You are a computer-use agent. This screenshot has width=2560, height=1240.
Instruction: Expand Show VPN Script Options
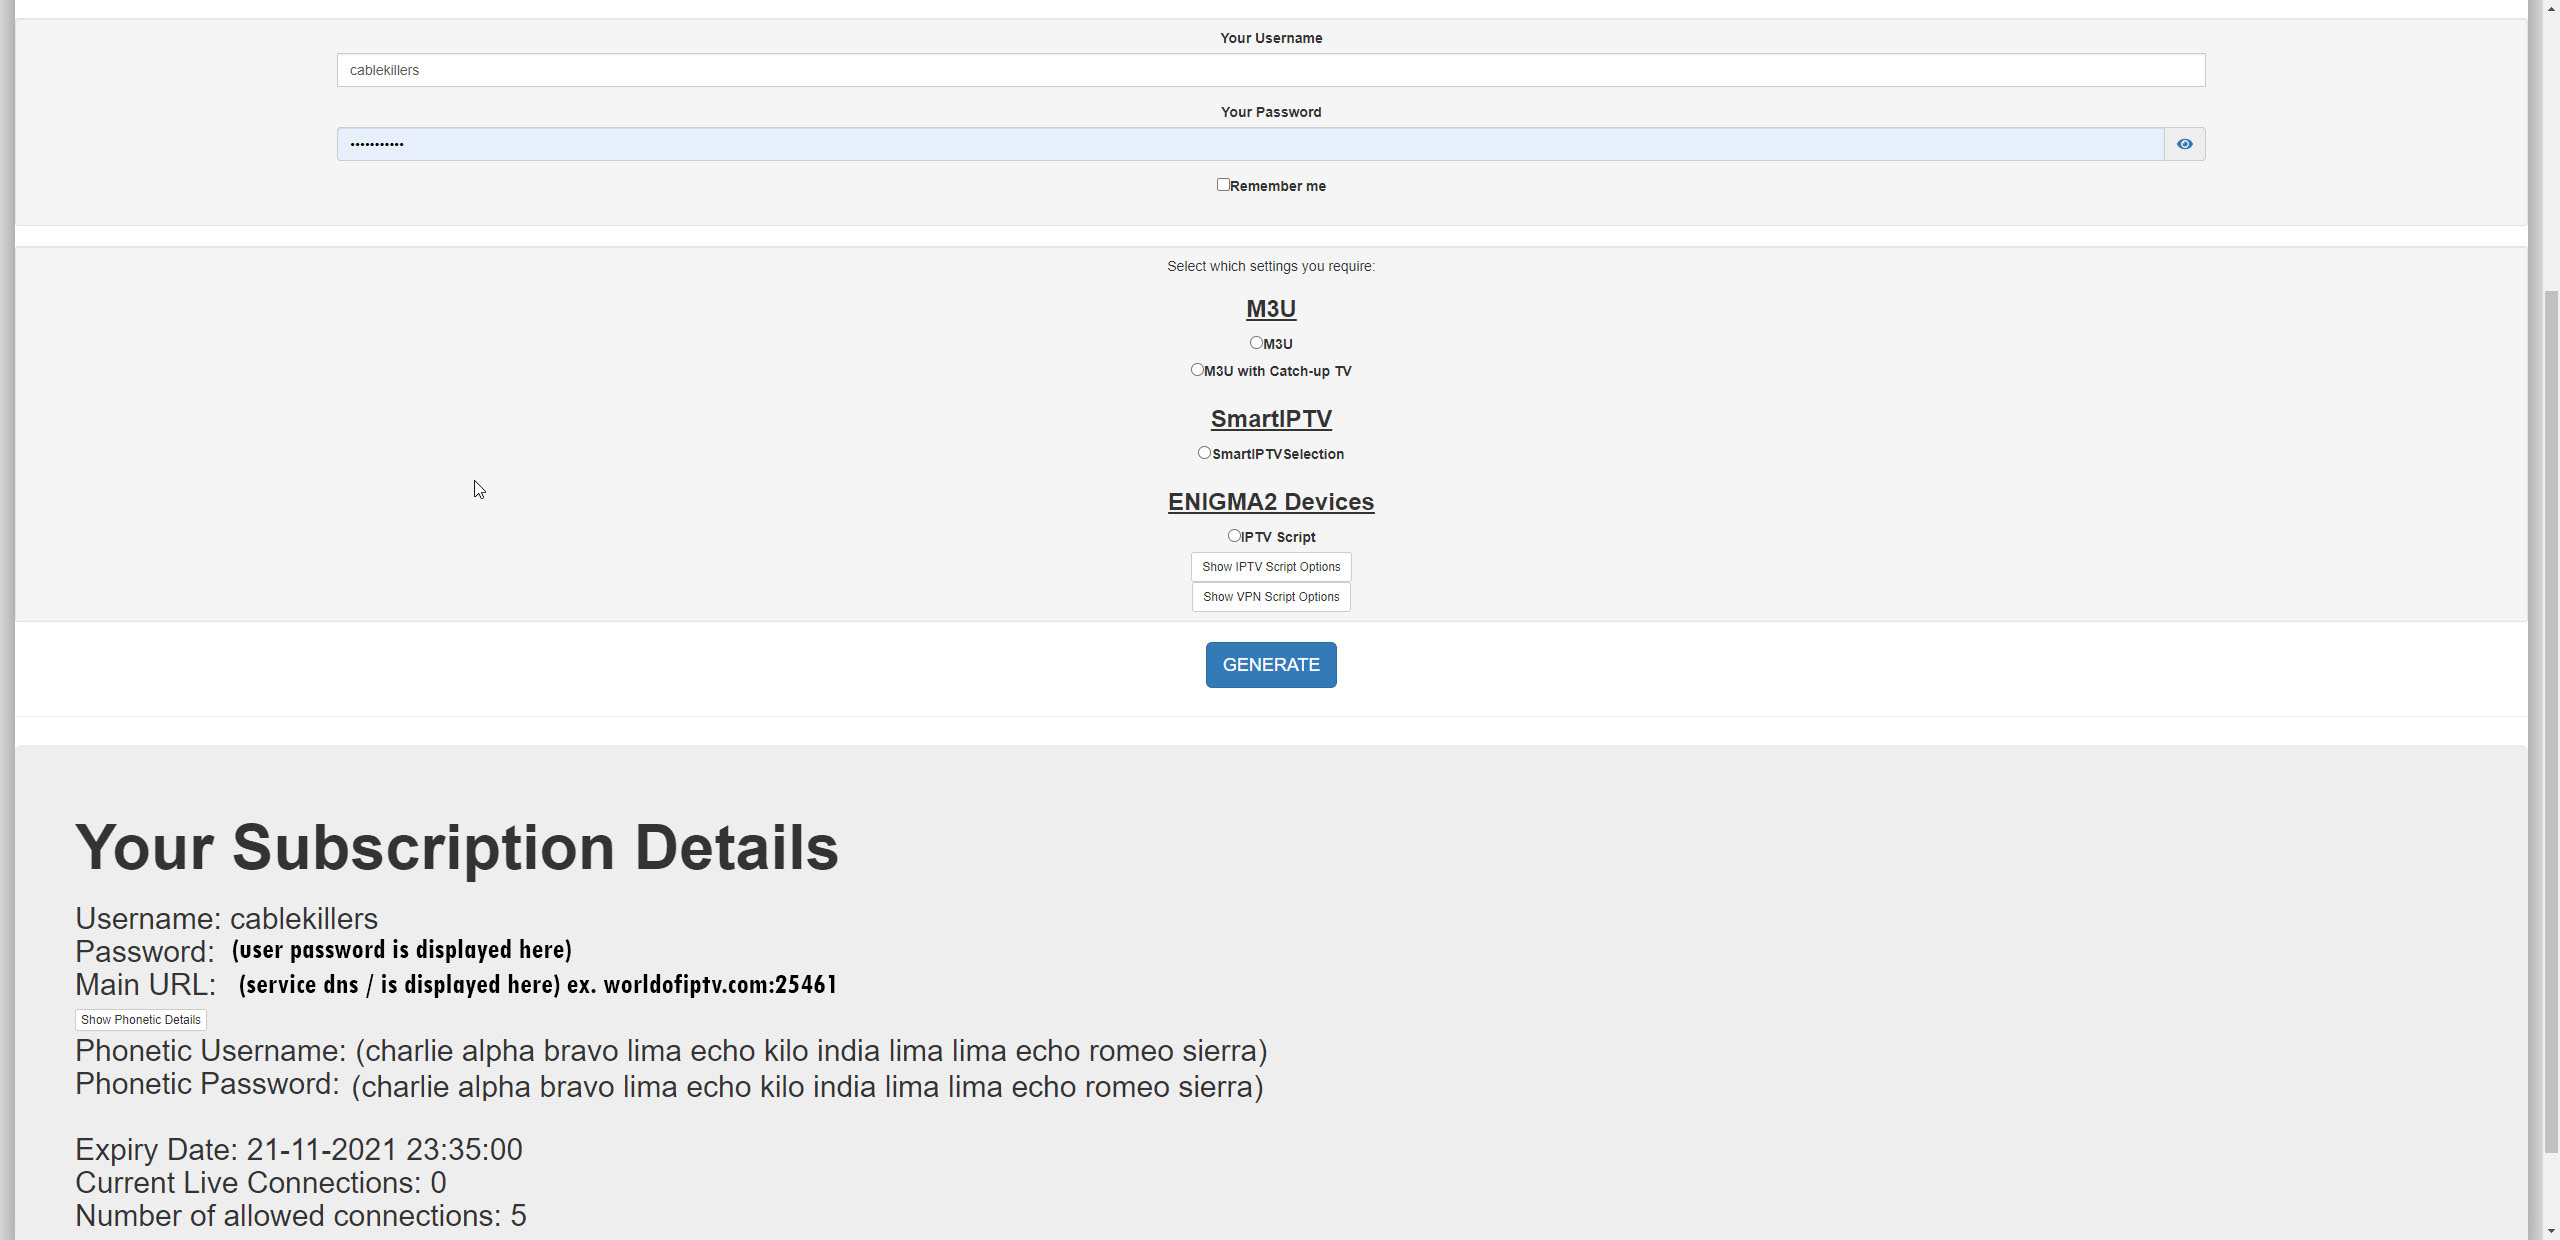tap(1270, 597)
